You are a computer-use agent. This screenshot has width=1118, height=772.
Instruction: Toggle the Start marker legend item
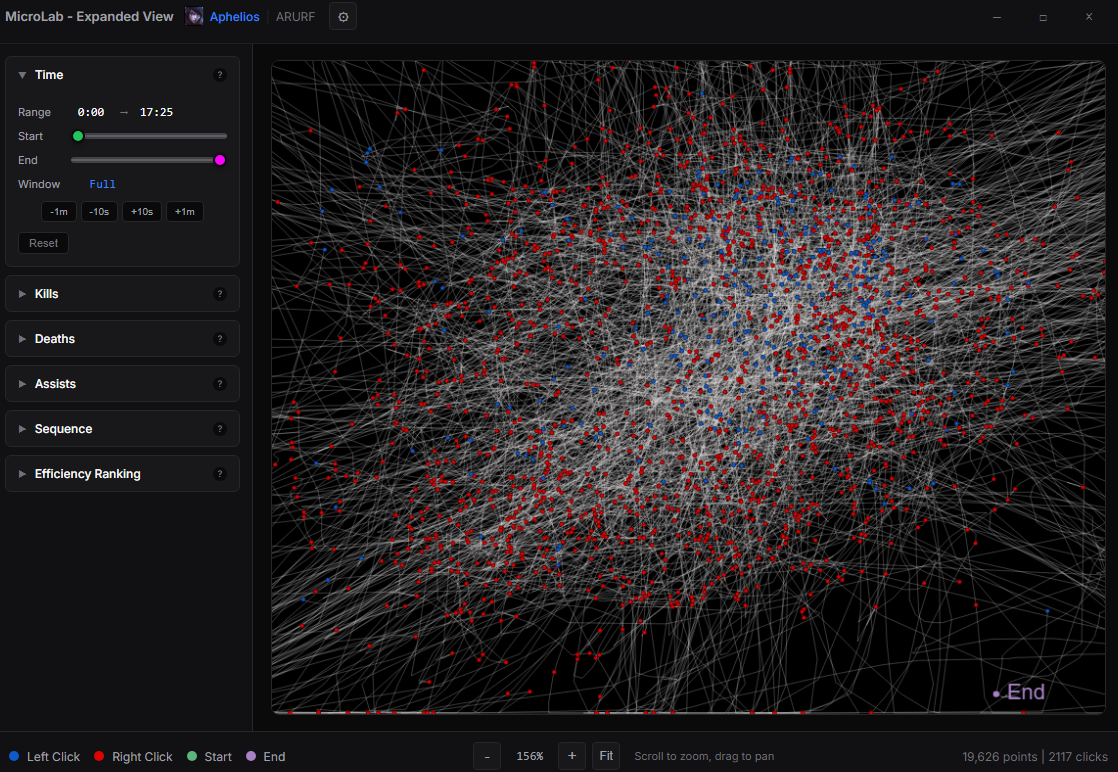pyautogui.click(x=209, y=757)
